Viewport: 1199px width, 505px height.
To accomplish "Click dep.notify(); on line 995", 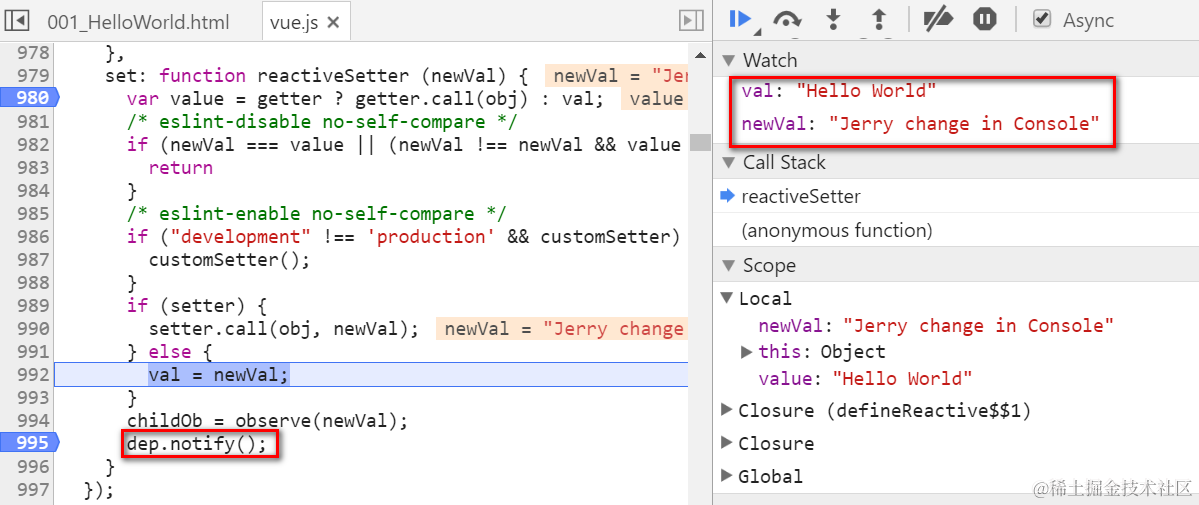I will (x=197, y=443).
